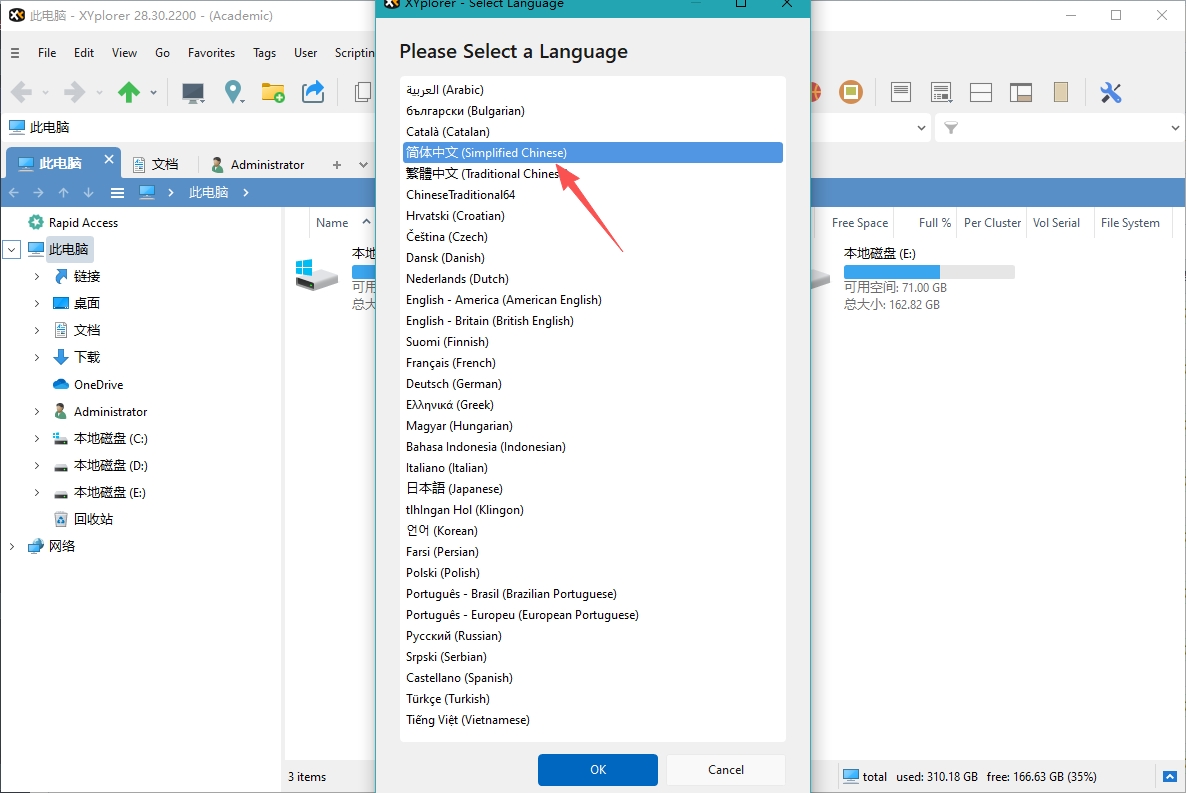The height and width of the screenshot is (793, 1186).
Task: Click breadcrumb chevron after 此电脑
Action: (x=246, y=192)
